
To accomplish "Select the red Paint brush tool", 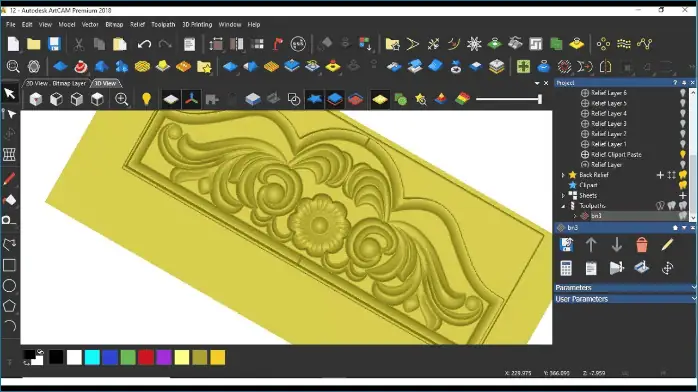I will click(9, 179).
